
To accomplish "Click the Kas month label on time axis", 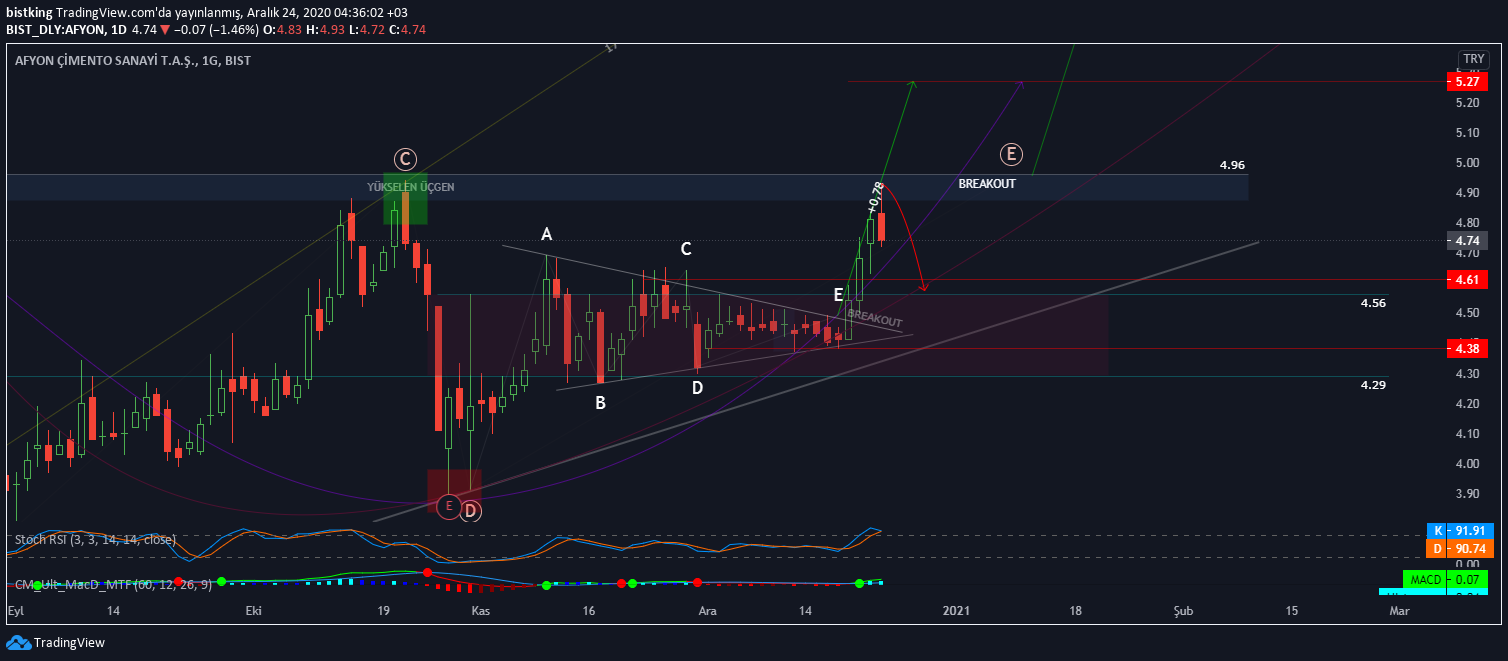I will 480,610.
